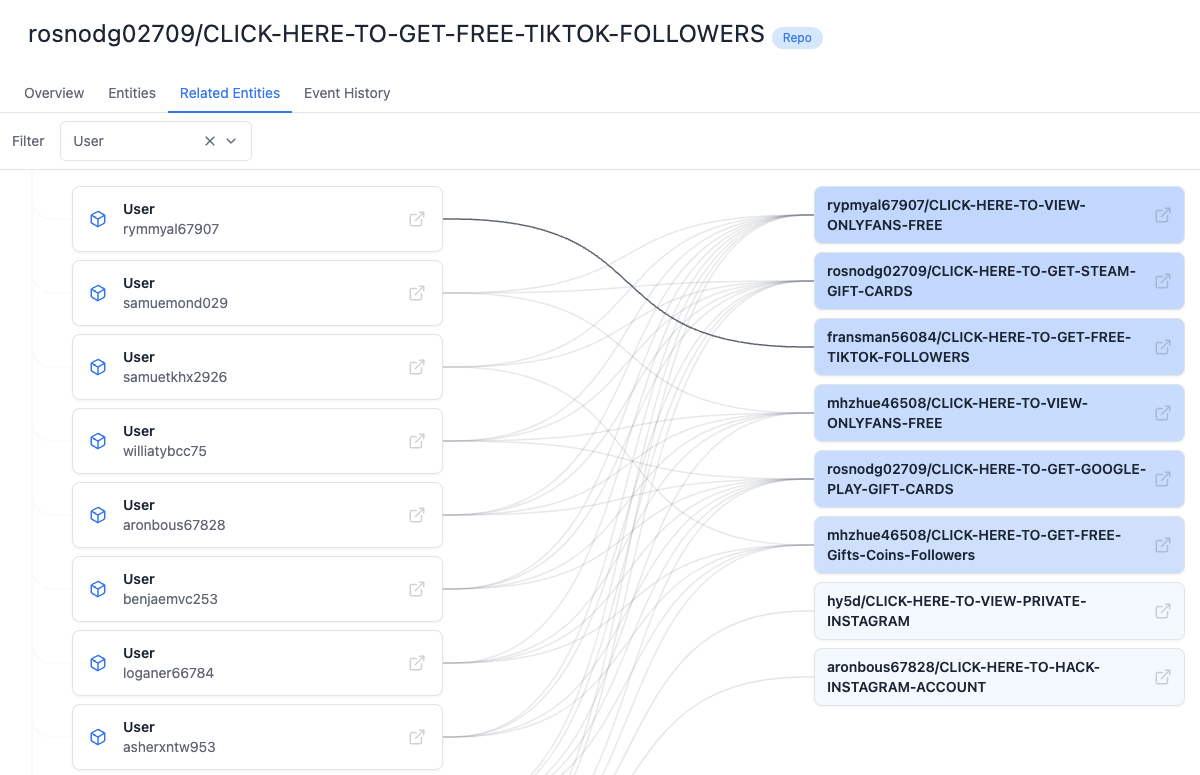Clear the User filter selection

(x=210, y=141)
